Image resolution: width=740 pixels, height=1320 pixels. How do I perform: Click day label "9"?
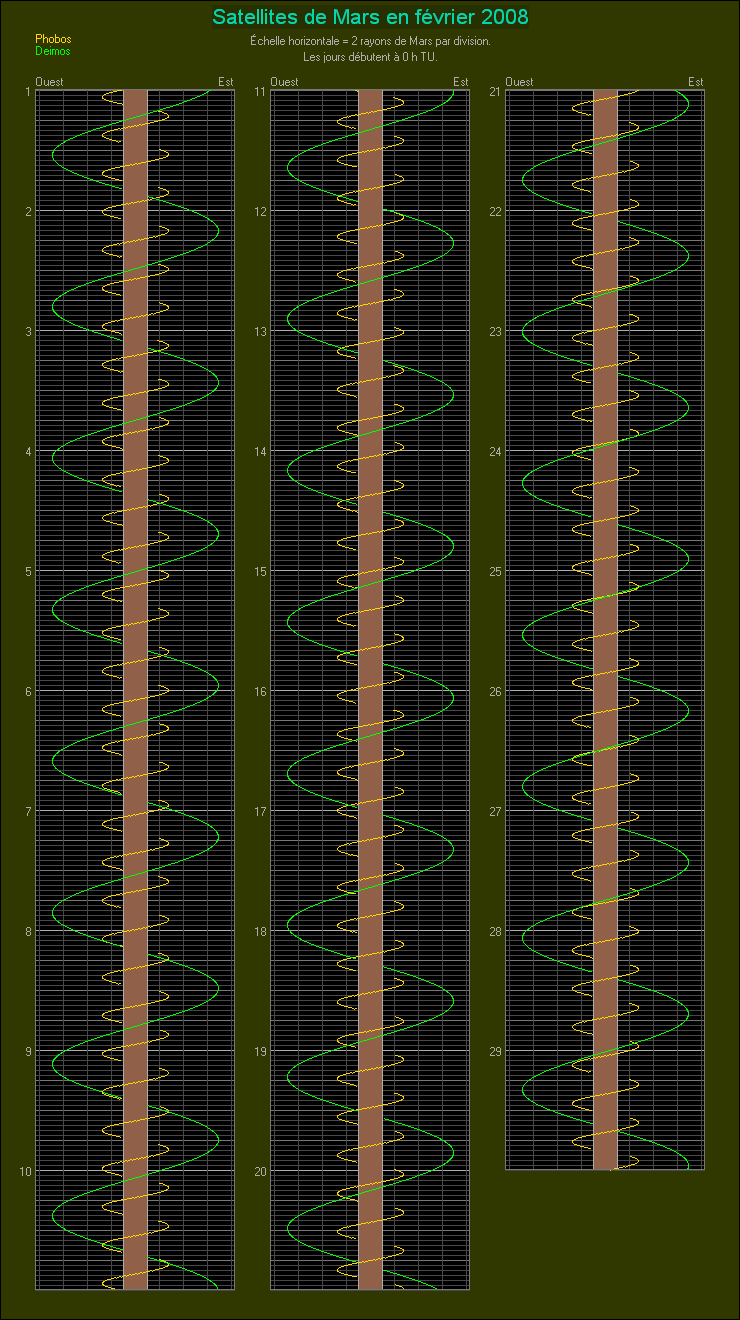[27, 1051]
